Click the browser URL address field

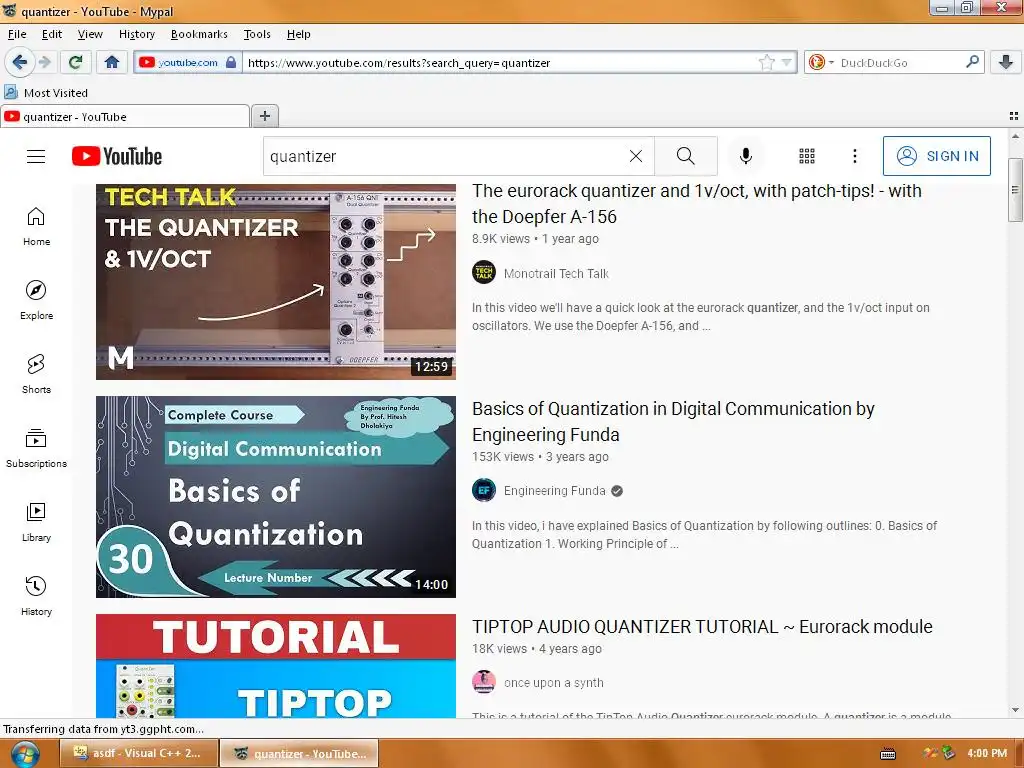[500, 63]
